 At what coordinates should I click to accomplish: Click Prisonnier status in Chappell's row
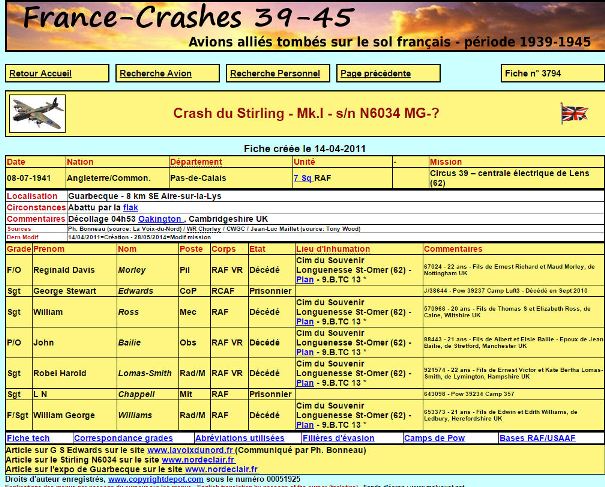point(270,394)
